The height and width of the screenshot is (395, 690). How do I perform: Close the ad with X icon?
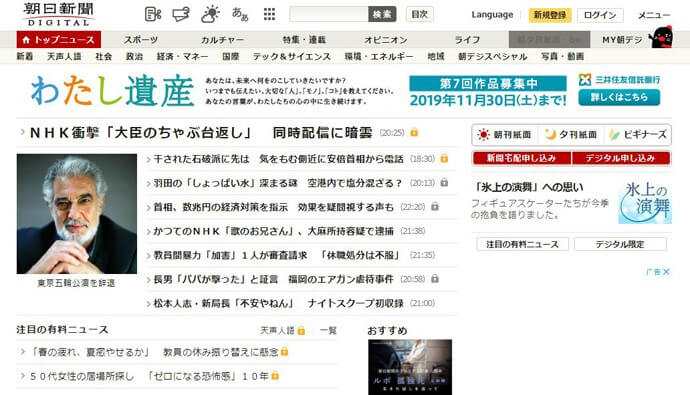(x=666, y=272)
